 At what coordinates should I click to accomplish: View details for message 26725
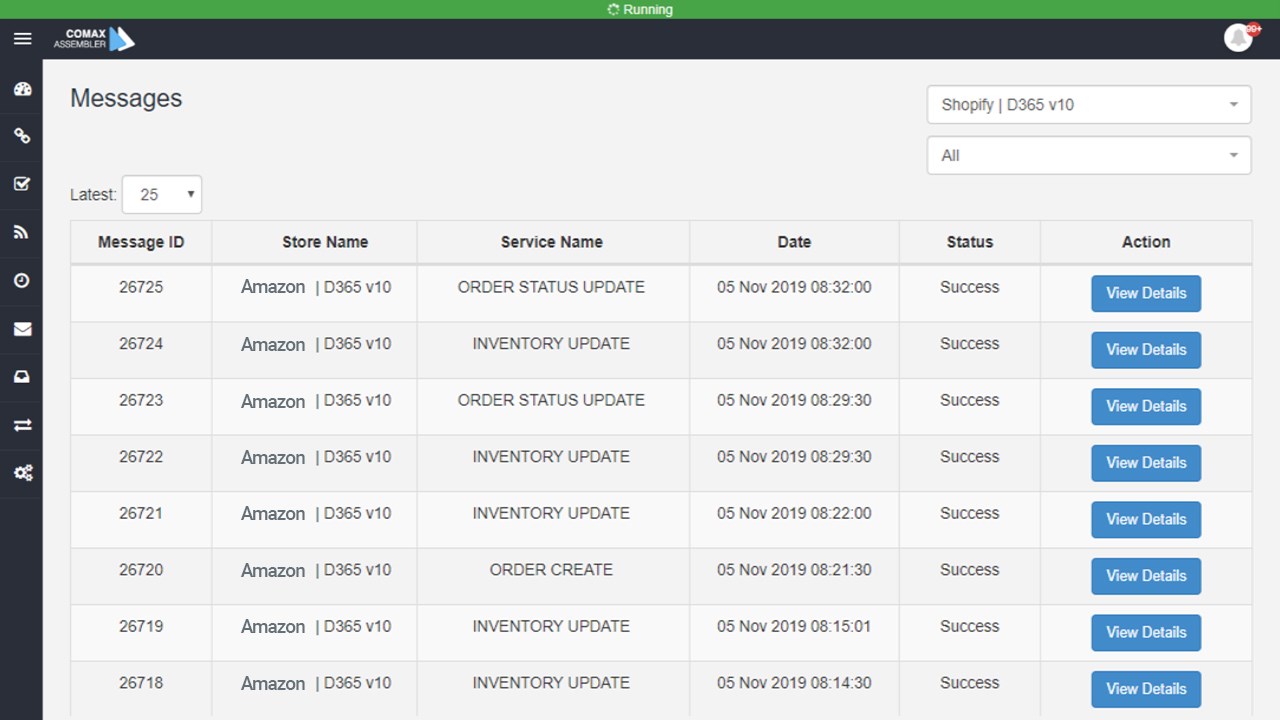[1146, 293]
